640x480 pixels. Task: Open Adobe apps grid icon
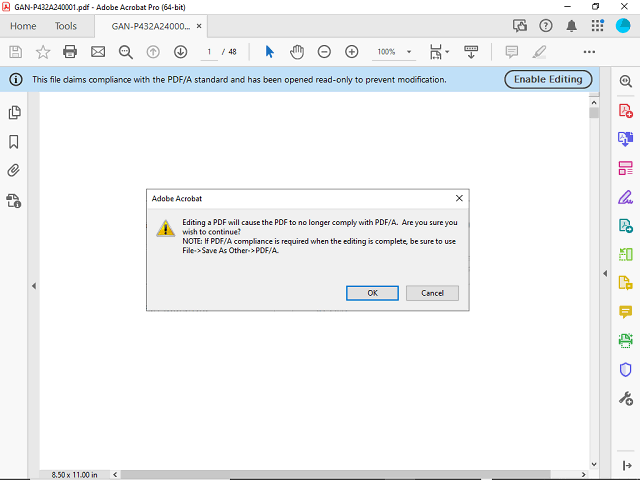598,25
